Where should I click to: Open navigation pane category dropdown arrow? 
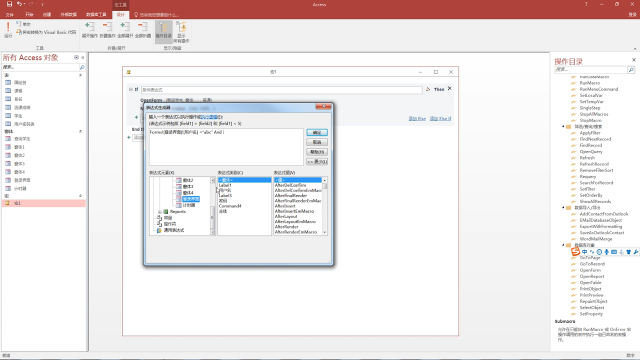pos(76,58)
